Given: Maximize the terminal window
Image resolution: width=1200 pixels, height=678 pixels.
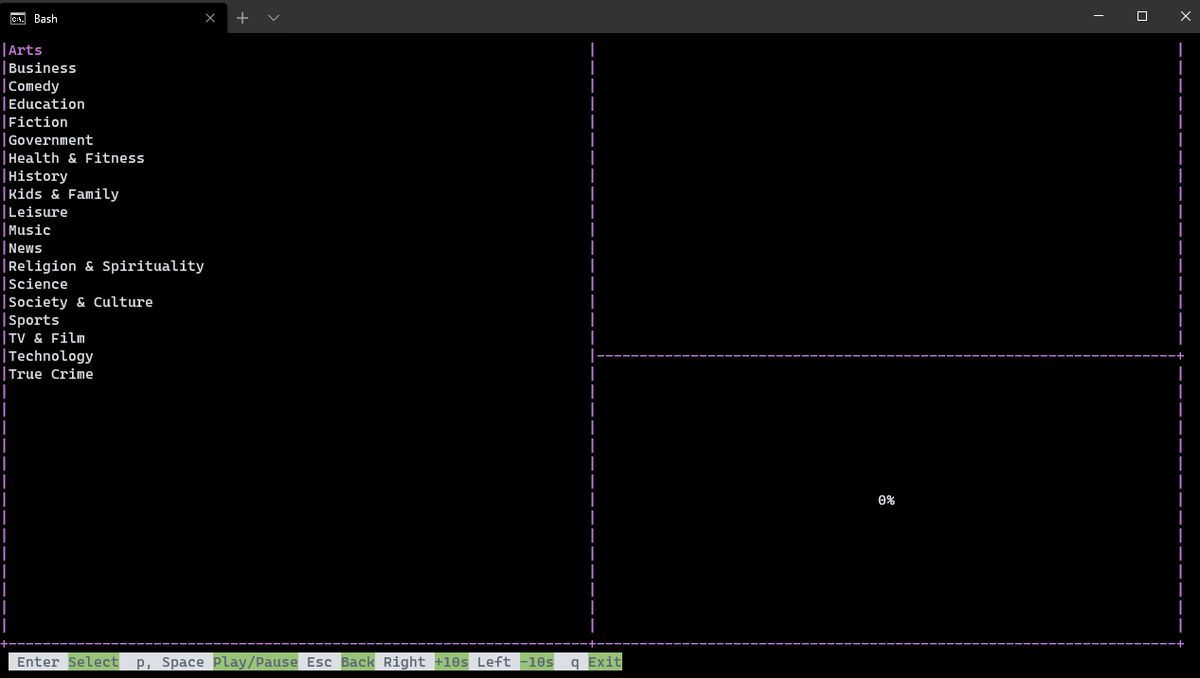Looking at the screenshot, I should pos(1142,16).
